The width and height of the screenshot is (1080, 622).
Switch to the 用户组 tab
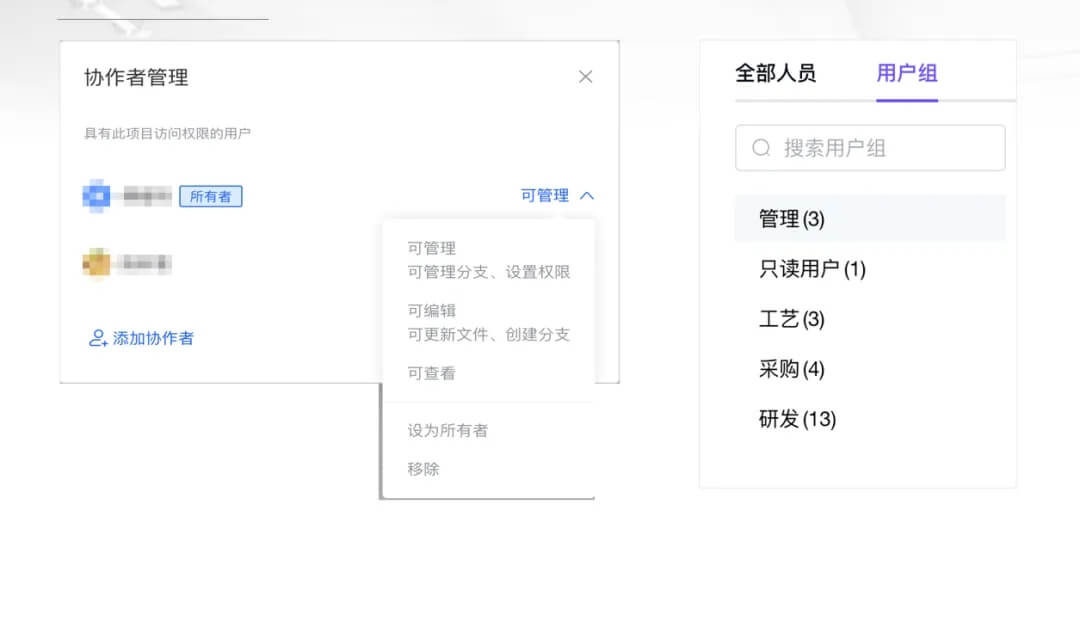point(906,74)
